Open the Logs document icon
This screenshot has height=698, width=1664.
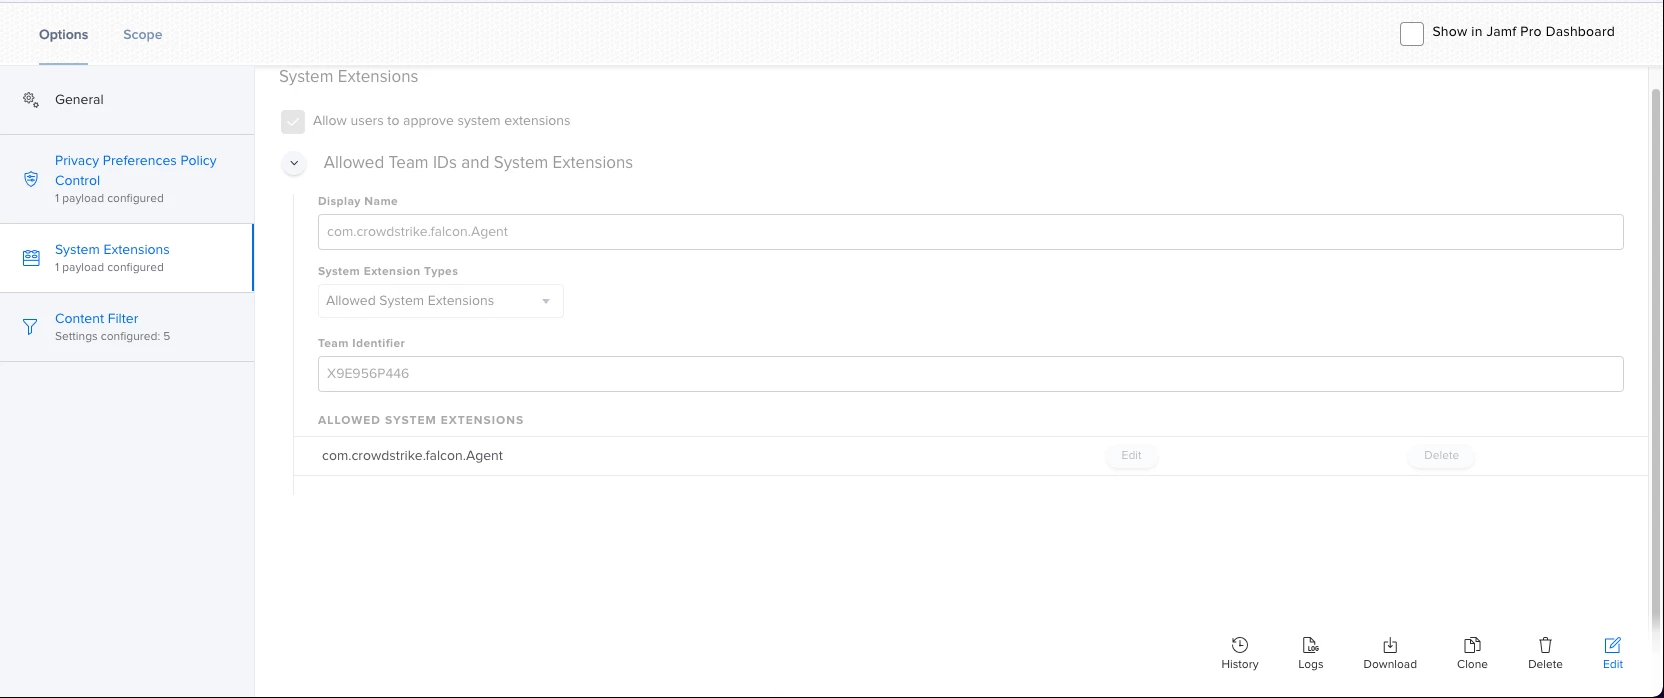[1311, 645]
